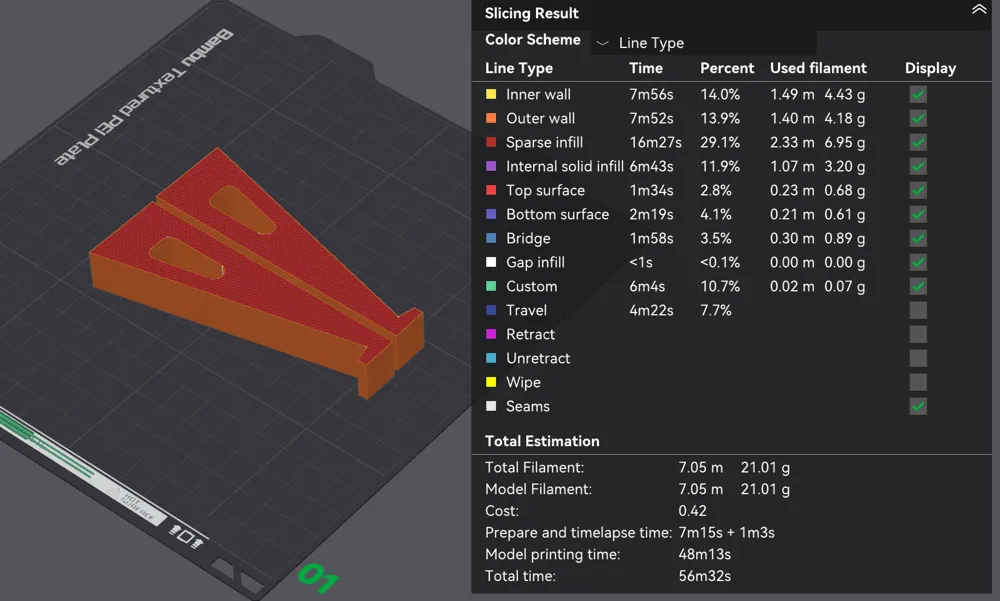1000x601 pixels.
Task: Uncheck the Inner wall display checkbox
Action: click(918, 94)
